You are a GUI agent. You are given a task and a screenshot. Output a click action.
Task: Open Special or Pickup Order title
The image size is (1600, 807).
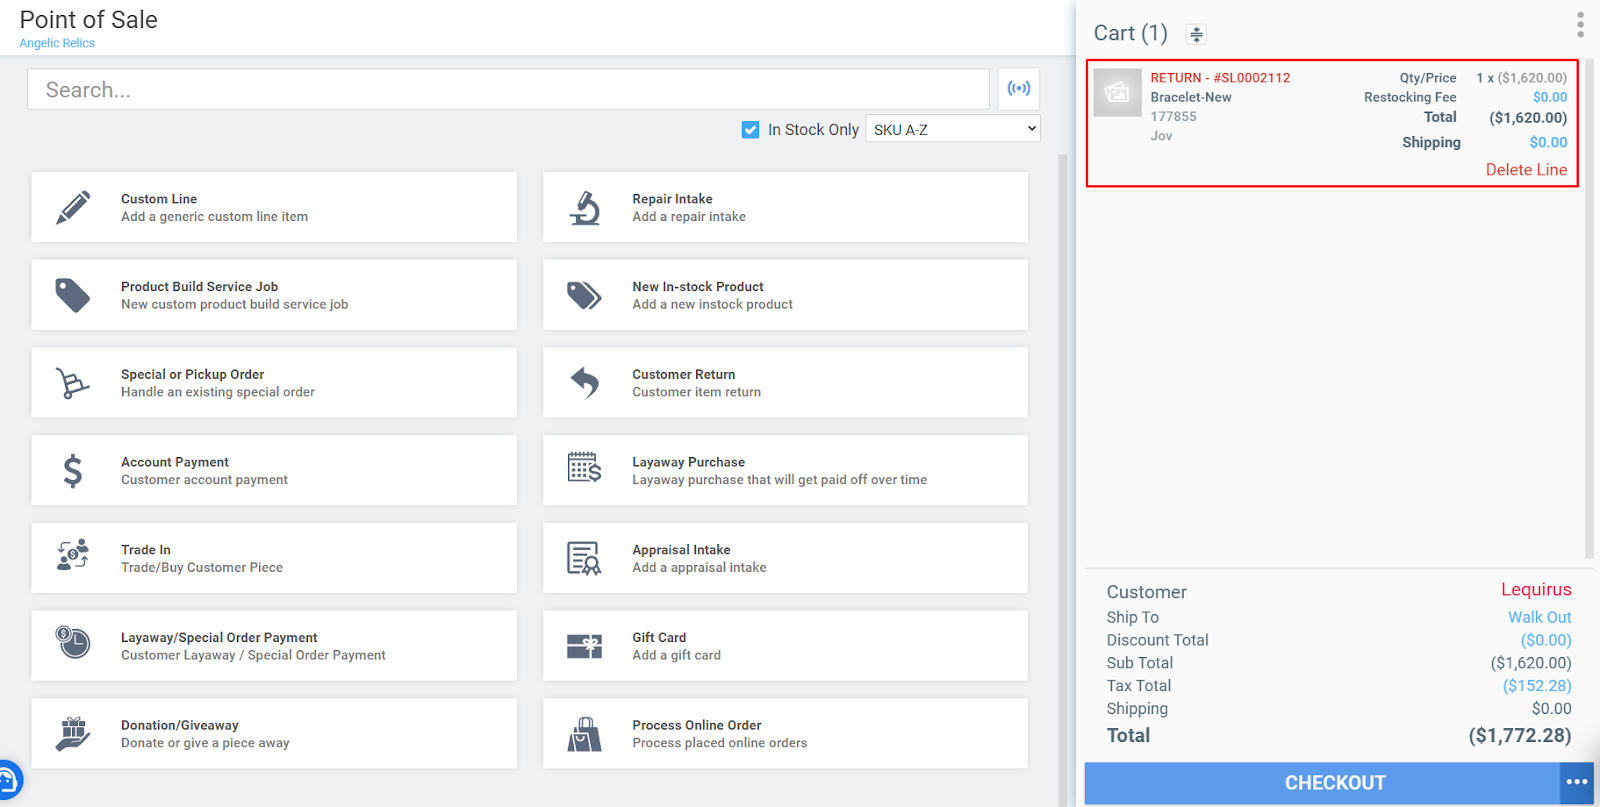tap(192, 375)
